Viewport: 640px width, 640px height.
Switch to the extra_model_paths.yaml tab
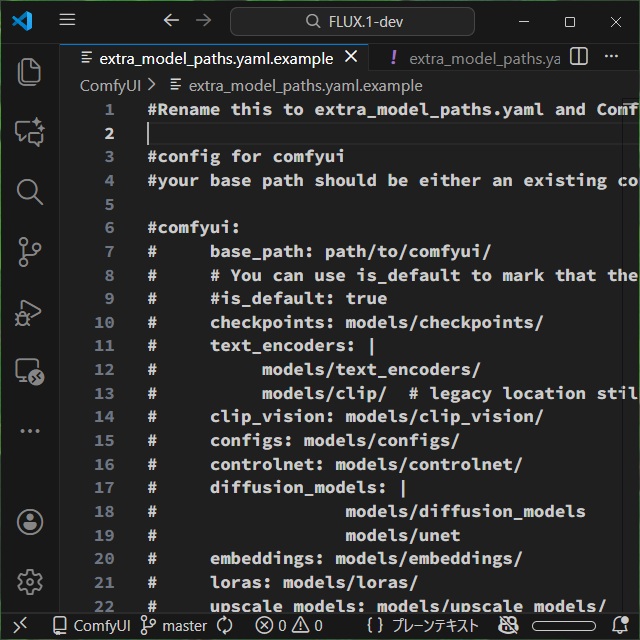pos(475,58)
